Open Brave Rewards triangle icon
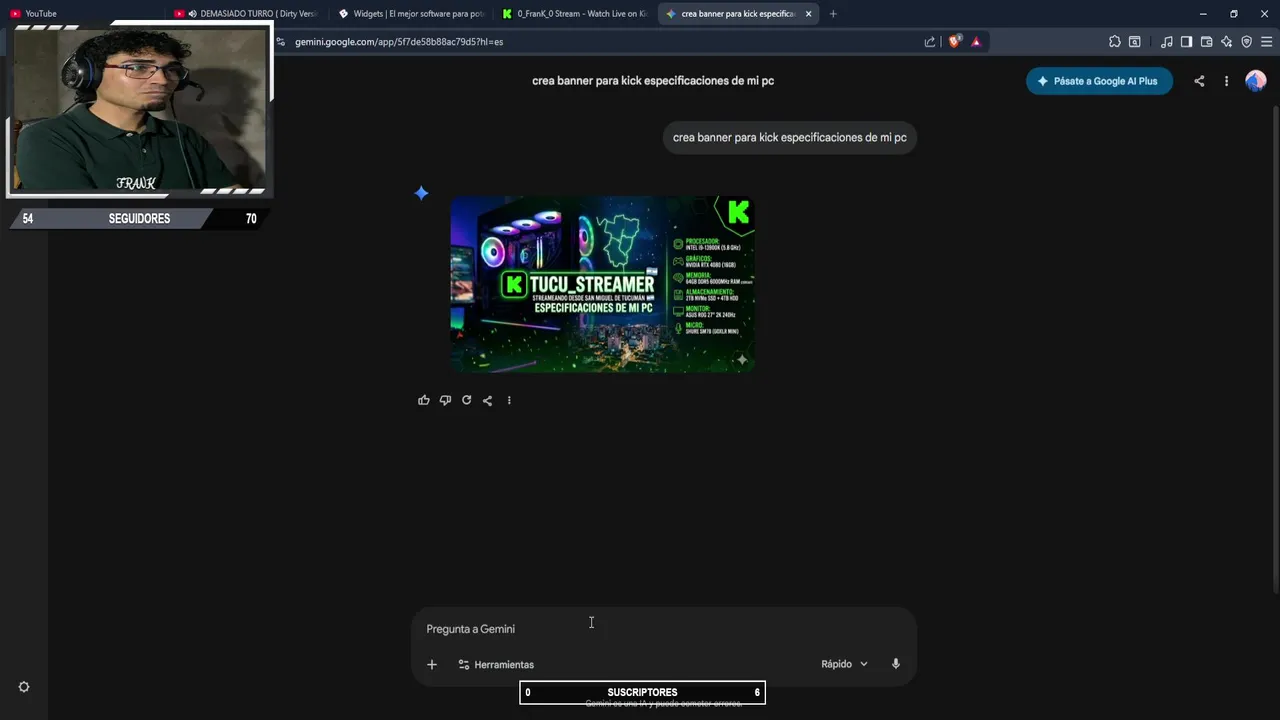Viewport: 1280px width, 720px height. point(976,42)
